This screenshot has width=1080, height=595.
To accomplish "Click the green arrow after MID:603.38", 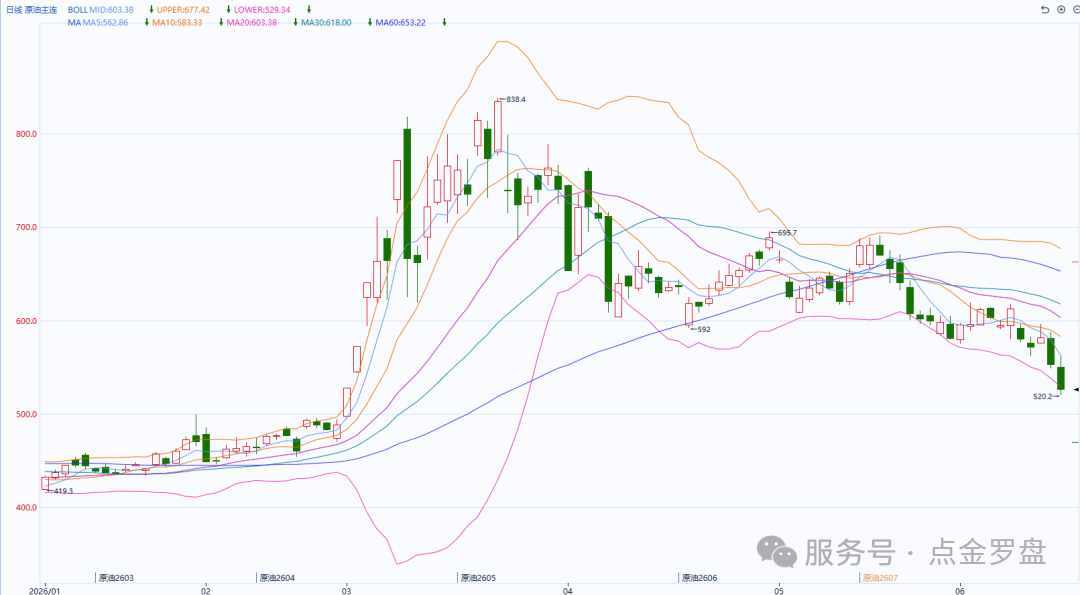I will [x=151, y=10].
